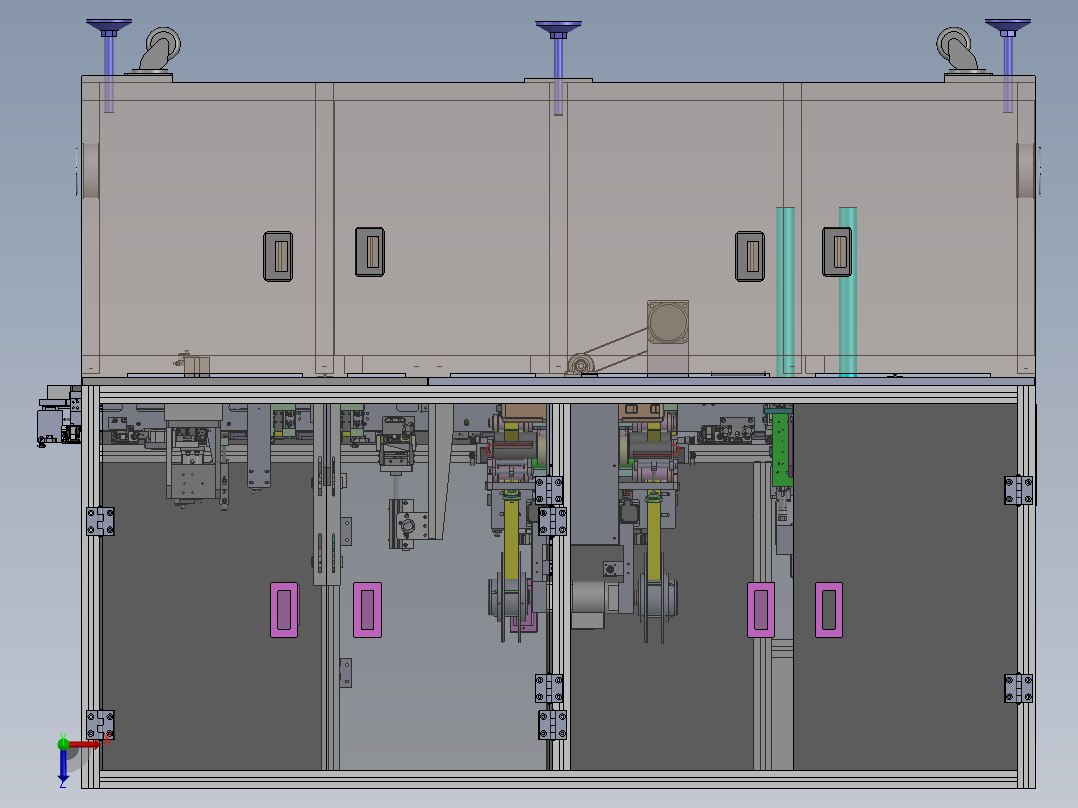This screenshot has width=1078, height=808.
Task: Select the lower hinge on the right frame edge
Action: click(1018, 688)
